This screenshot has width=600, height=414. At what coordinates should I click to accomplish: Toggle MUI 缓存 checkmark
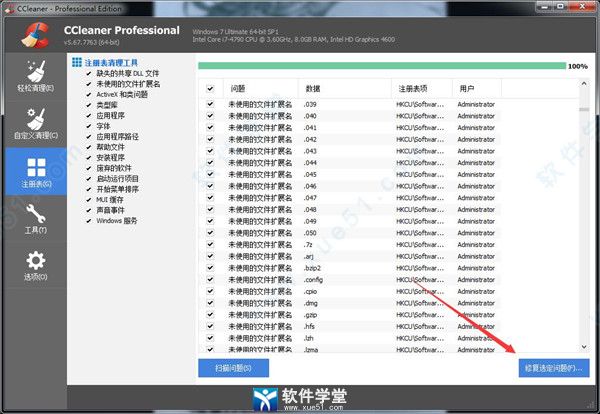click(89, 200)
